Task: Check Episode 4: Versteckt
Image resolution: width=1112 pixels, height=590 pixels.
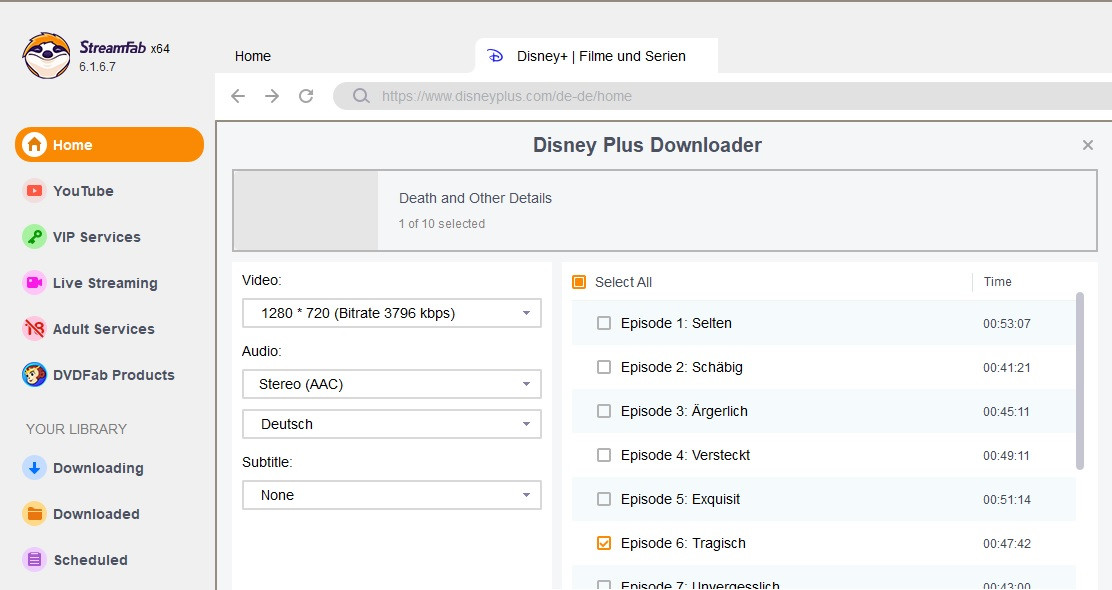Action: click(x=604, y=455)
